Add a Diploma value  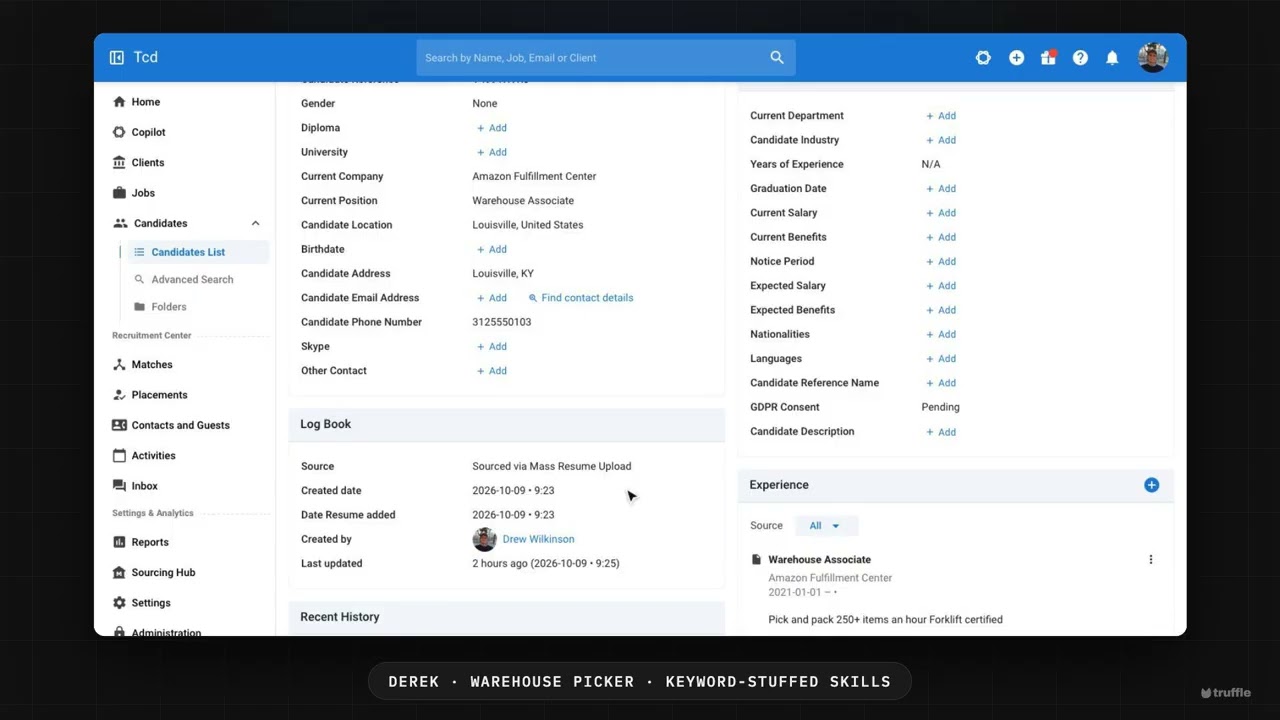point(491,128)
